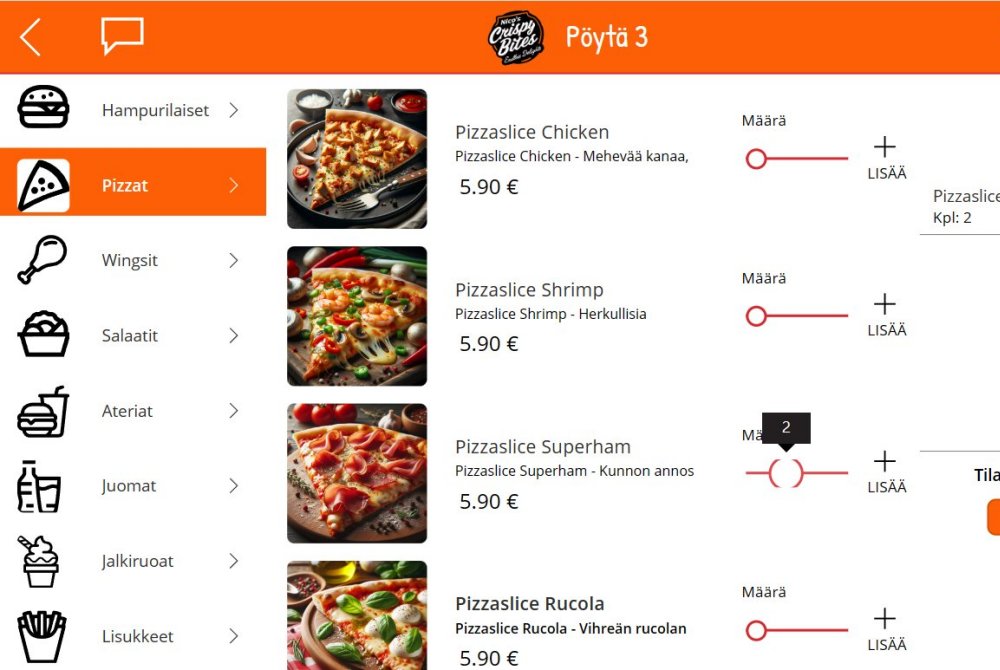This screenshot has height=670, width=1000.
Task: Click the Crispy Bites logo
Action: tap(515, 38)
